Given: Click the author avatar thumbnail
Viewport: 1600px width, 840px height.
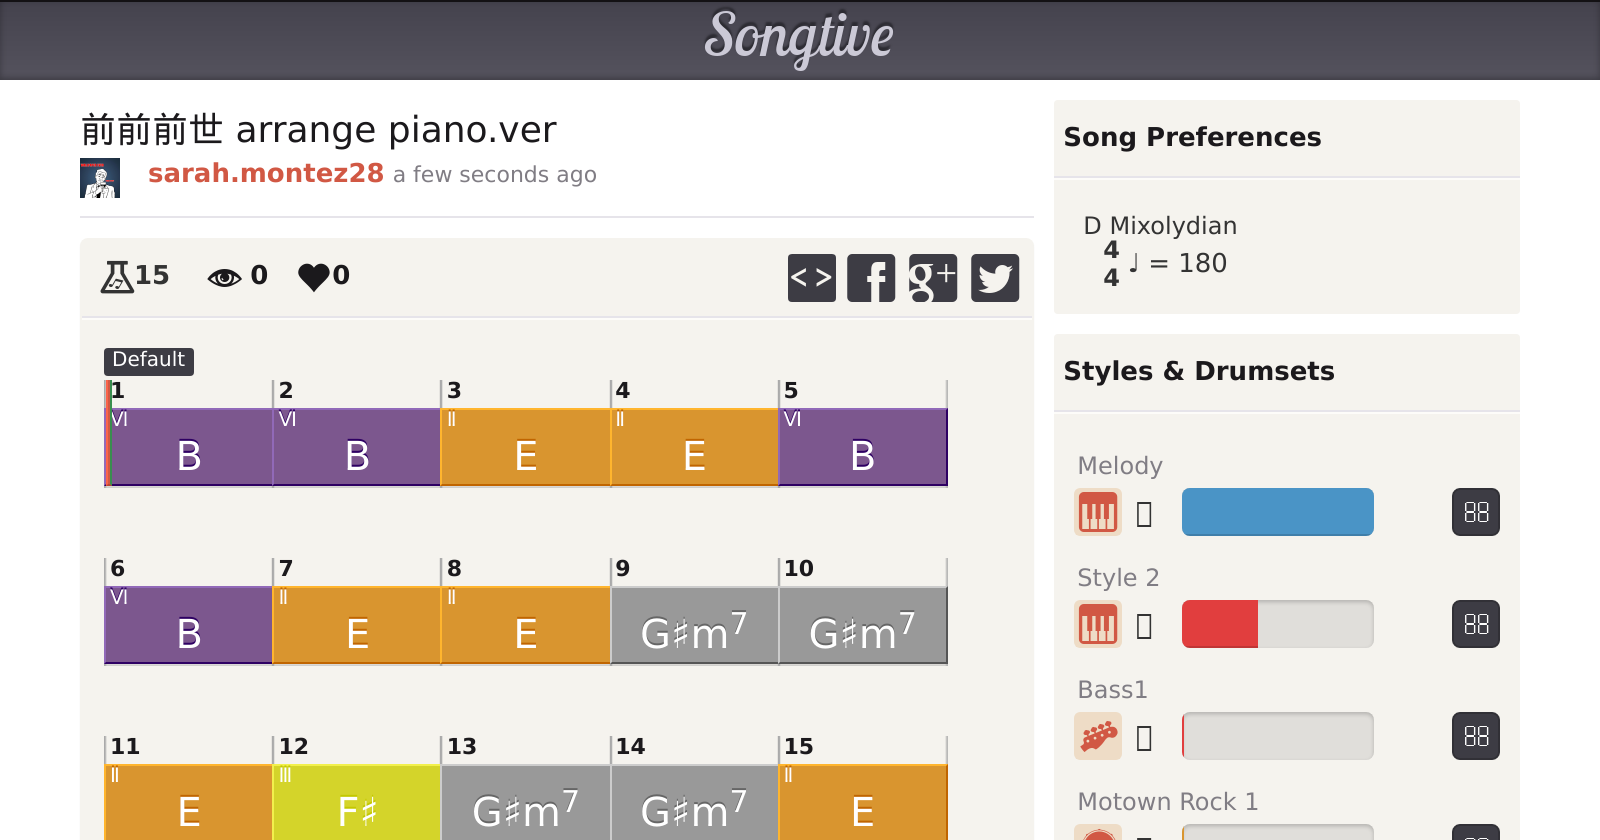Looking at the screenshot, I should (x=100, y=178).
